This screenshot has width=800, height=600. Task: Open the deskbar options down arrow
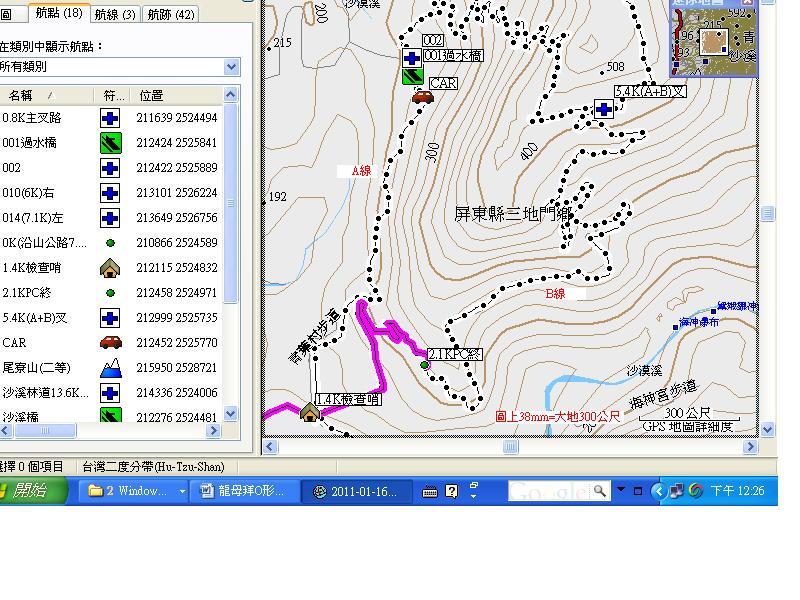pyautogui.click(x=621, y=490)
